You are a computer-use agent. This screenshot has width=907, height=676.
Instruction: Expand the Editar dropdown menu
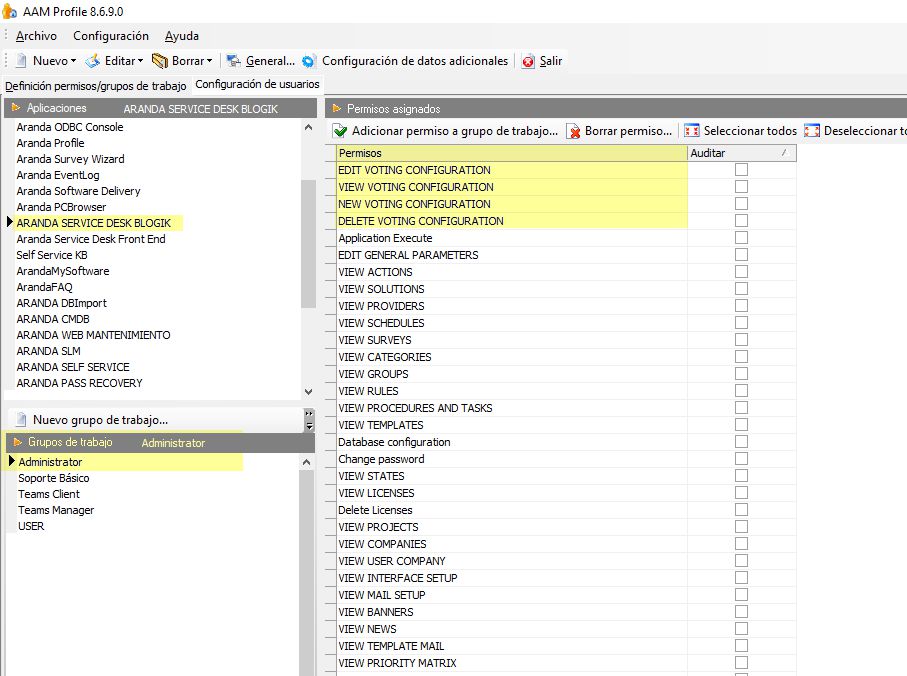click(x=140, y=61)
